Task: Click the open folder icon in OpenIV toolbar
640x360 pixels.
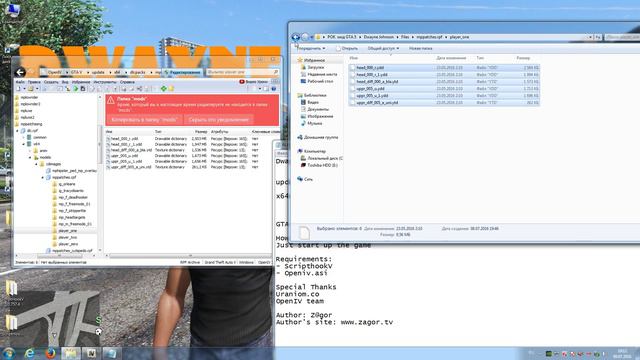Action: pyautogui.click(x=30, y=89)
